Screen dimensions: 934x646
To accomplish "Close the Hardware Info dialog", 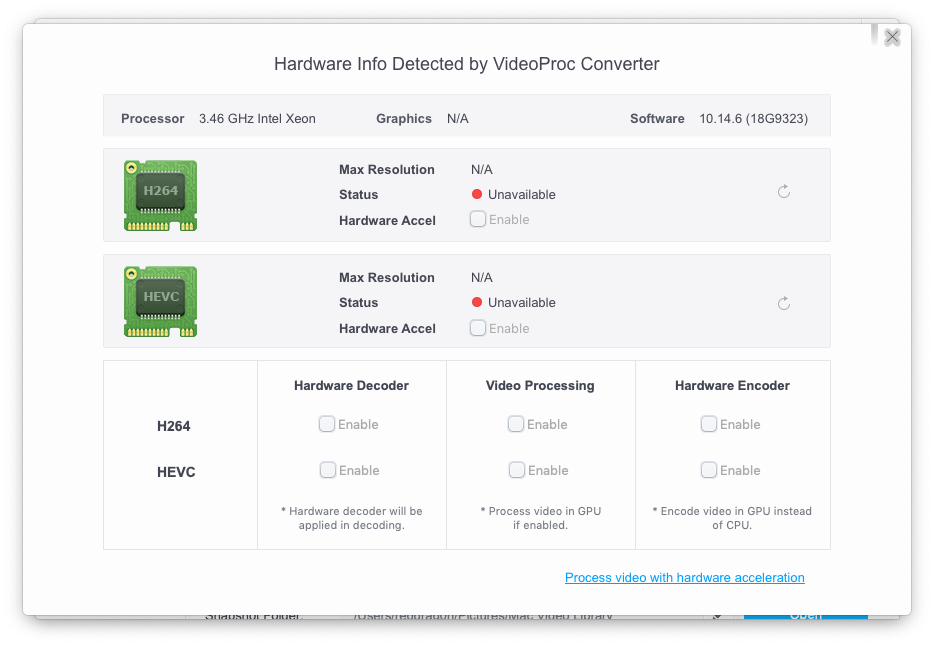I will pyautogui.click(x=892, y=38).
